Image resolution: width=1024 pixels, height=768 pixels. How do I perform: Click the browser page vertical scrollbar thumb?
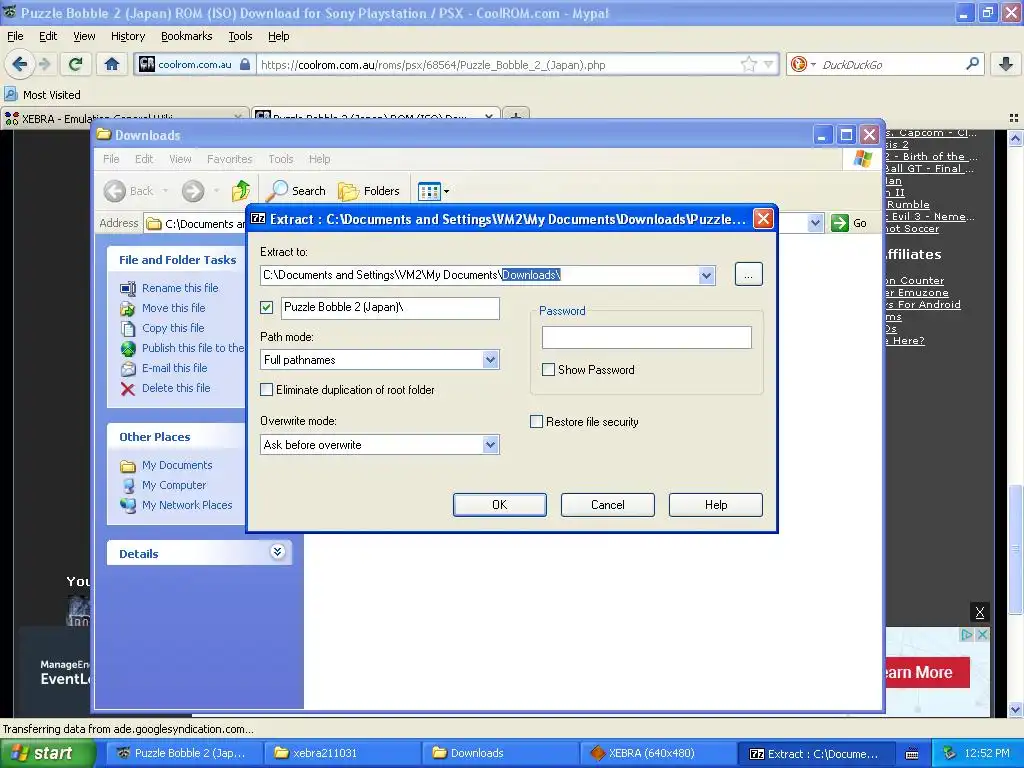click(x=1015, y=549)
